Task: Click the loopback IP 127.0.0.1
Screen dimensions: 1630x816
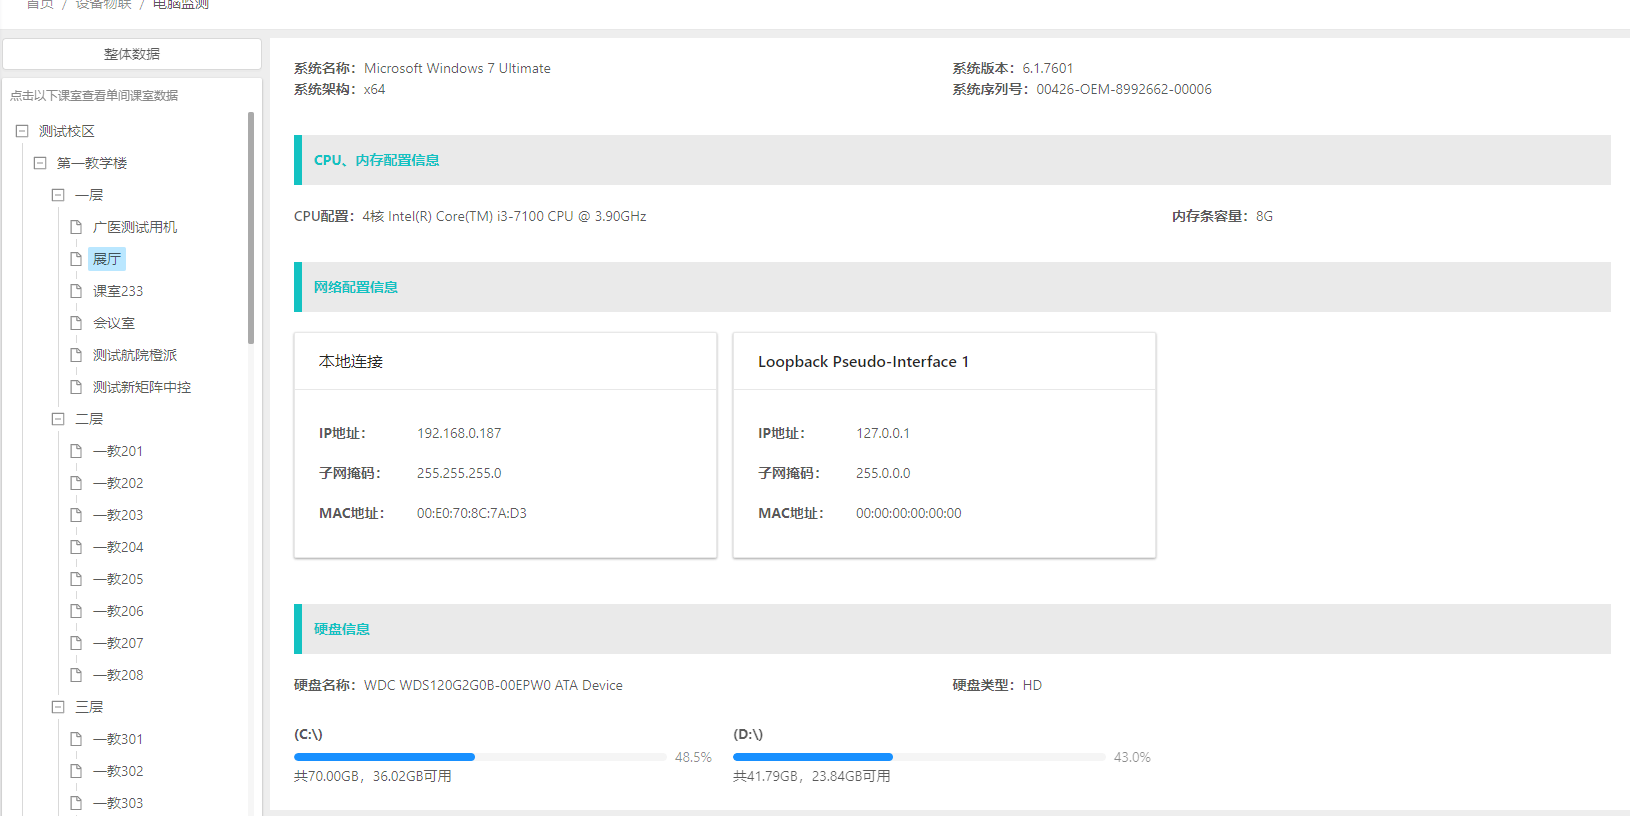Action: 883,433
